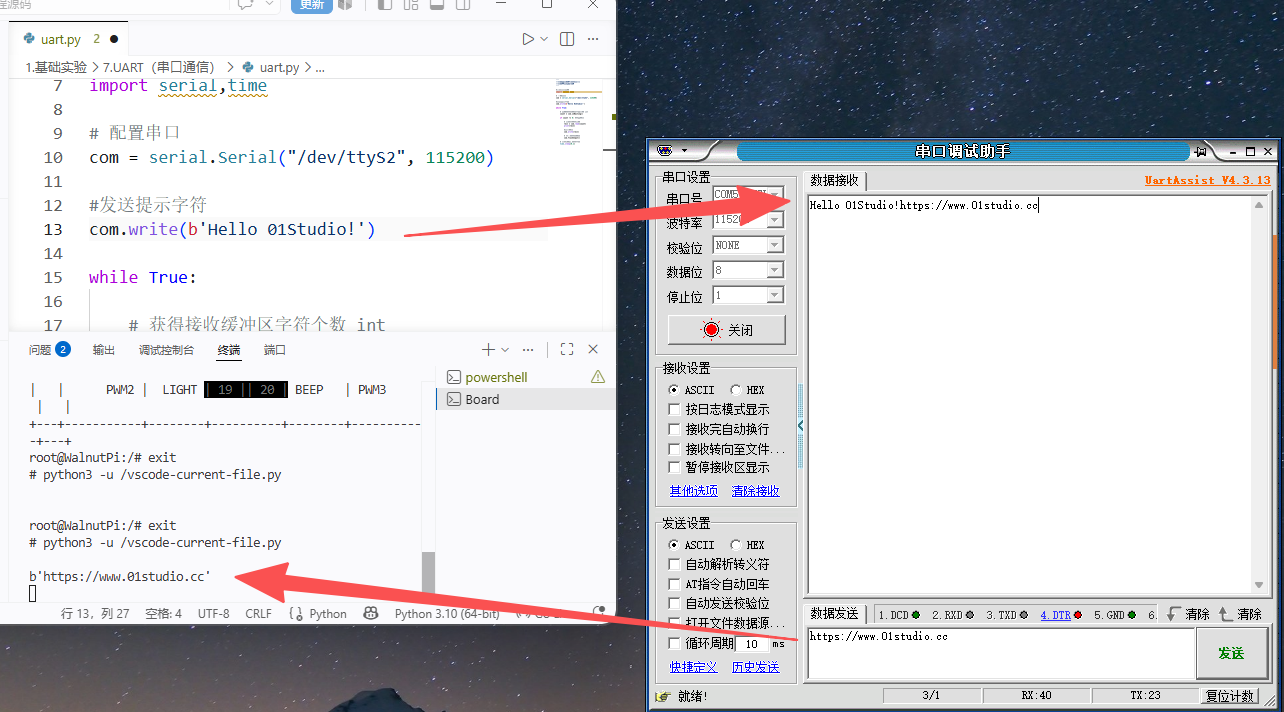Open the terminal panel ellipsis menu
The height and width of the screenshot is (712, 1284).
[x=528, y=349]
